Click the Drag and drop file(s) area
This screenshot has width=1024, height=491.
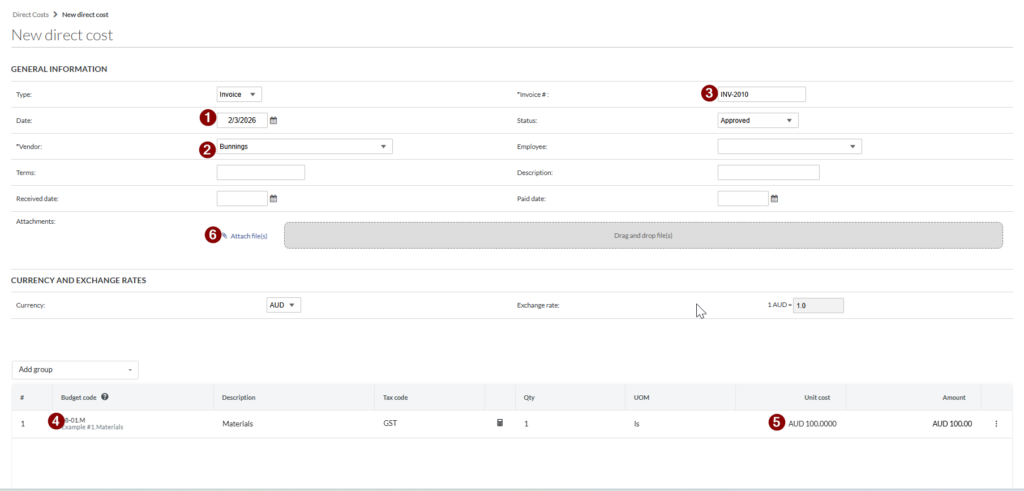tap(642, 235)
